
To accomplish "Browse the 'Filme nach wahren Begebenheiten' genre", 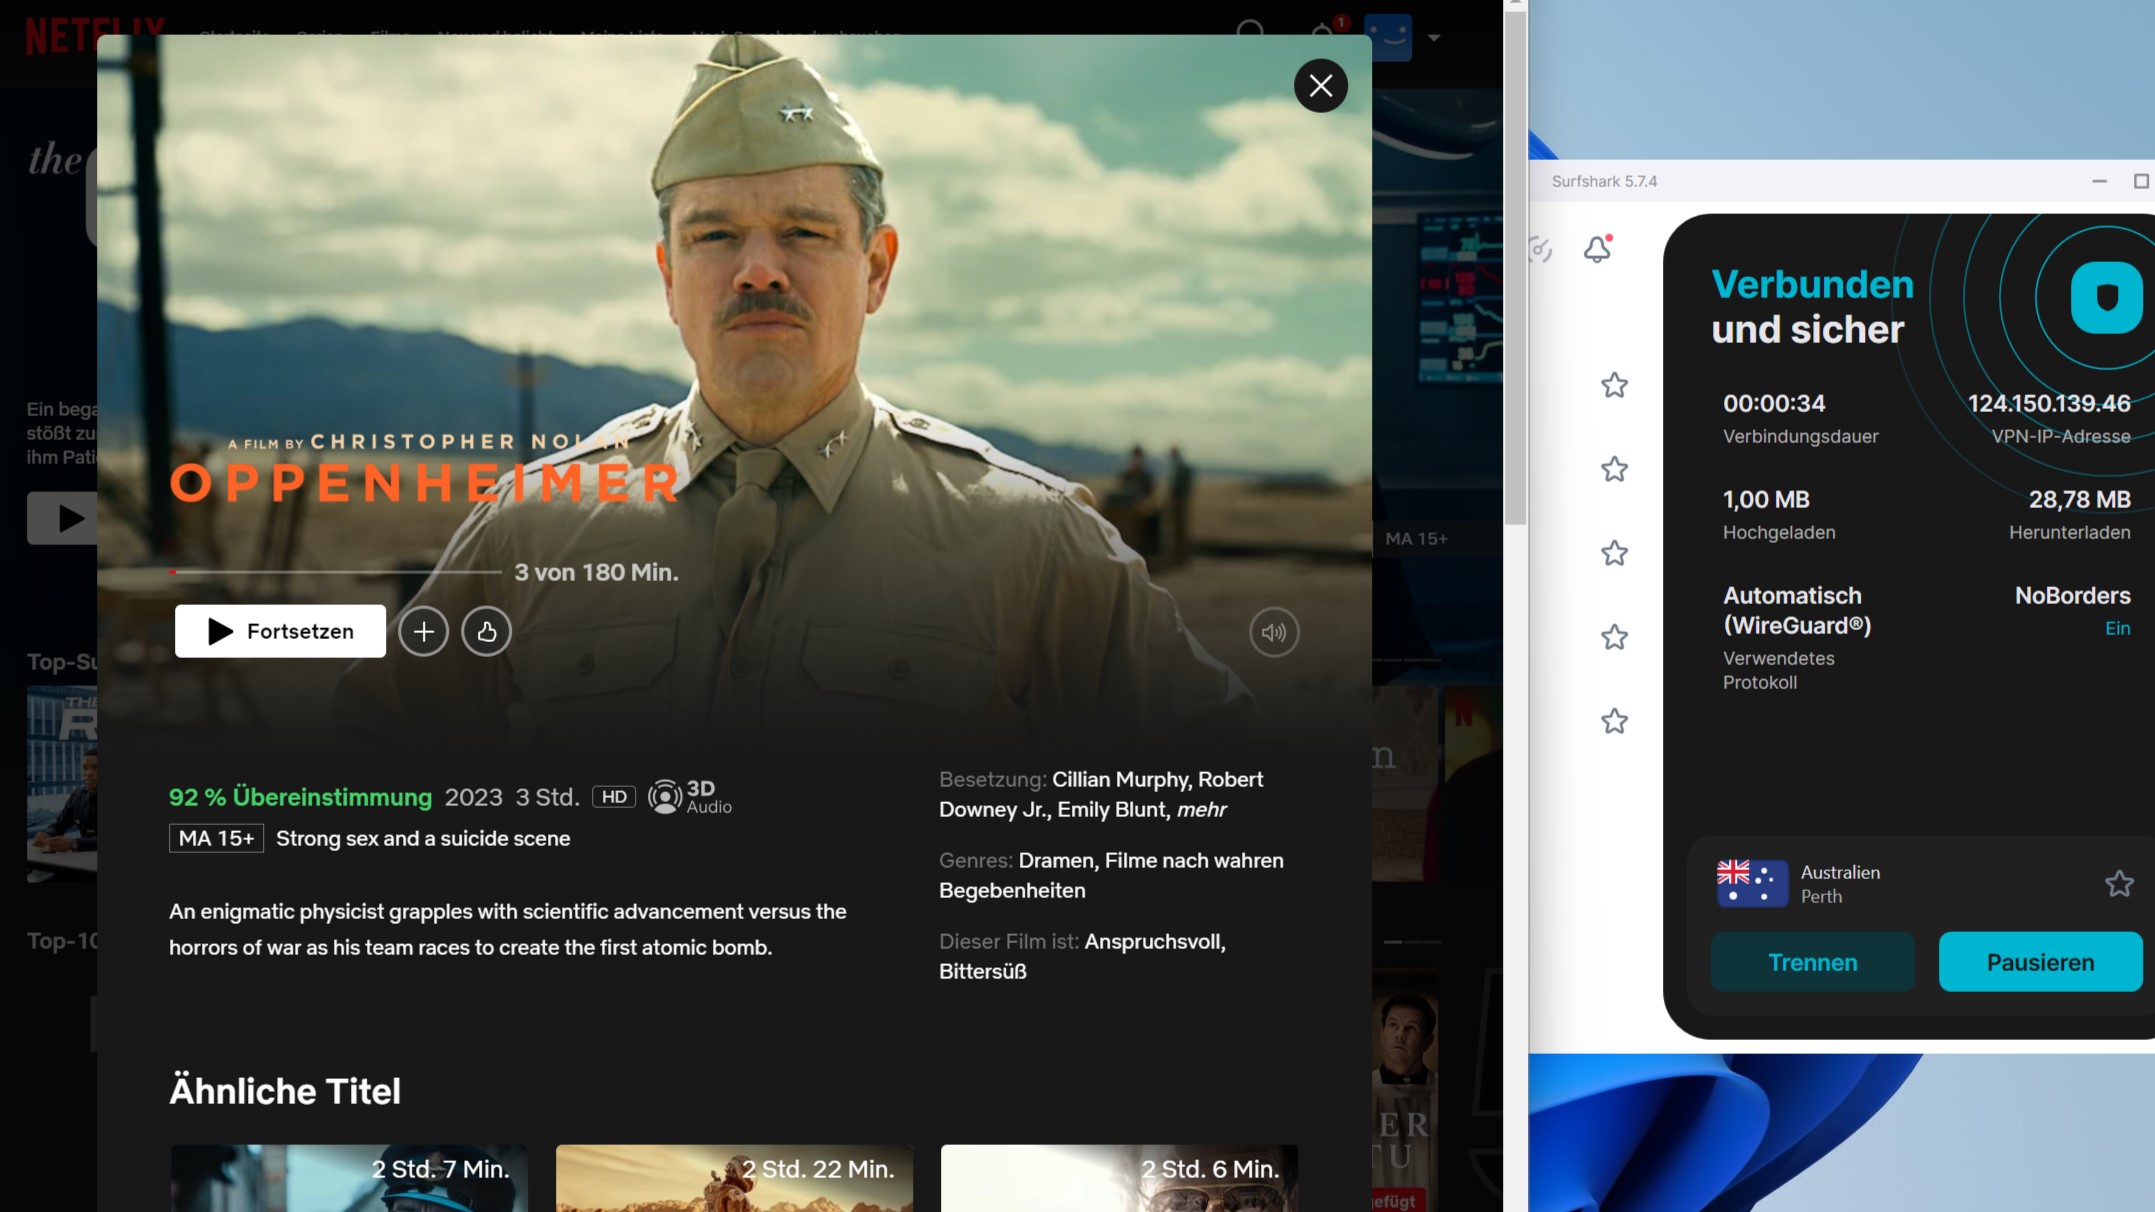I will pyautogui.click(x=1111, y=875).
